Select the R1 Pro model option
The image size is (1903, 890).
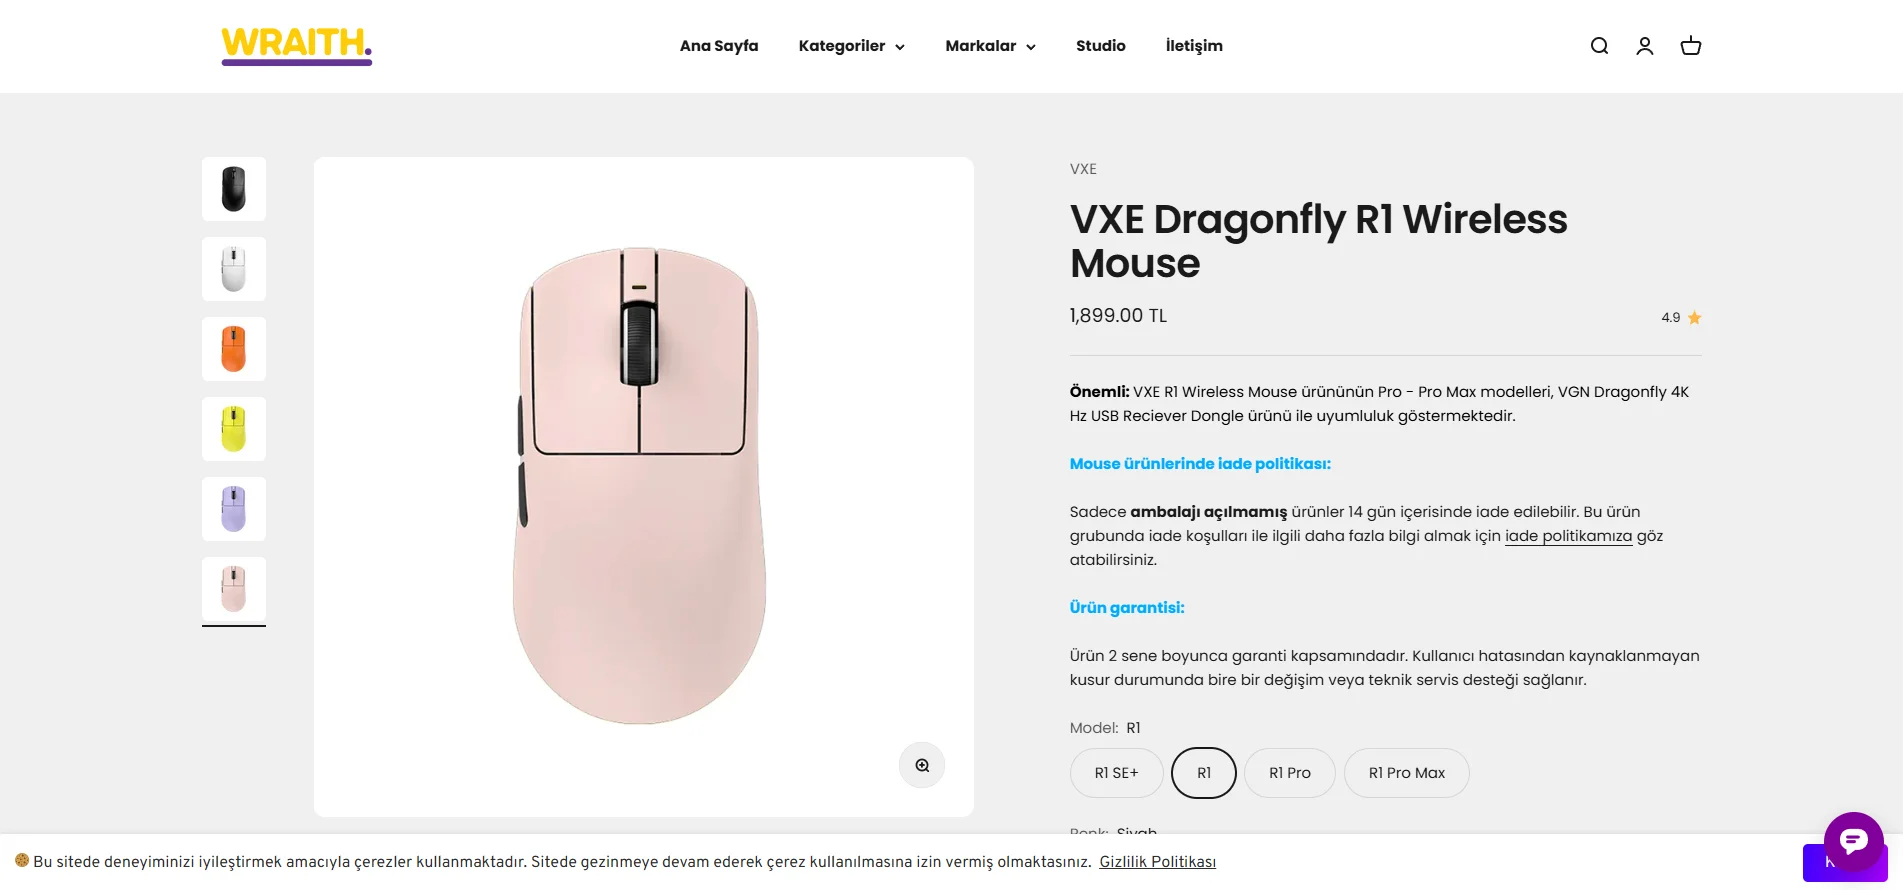click(x=1289, y=773)
